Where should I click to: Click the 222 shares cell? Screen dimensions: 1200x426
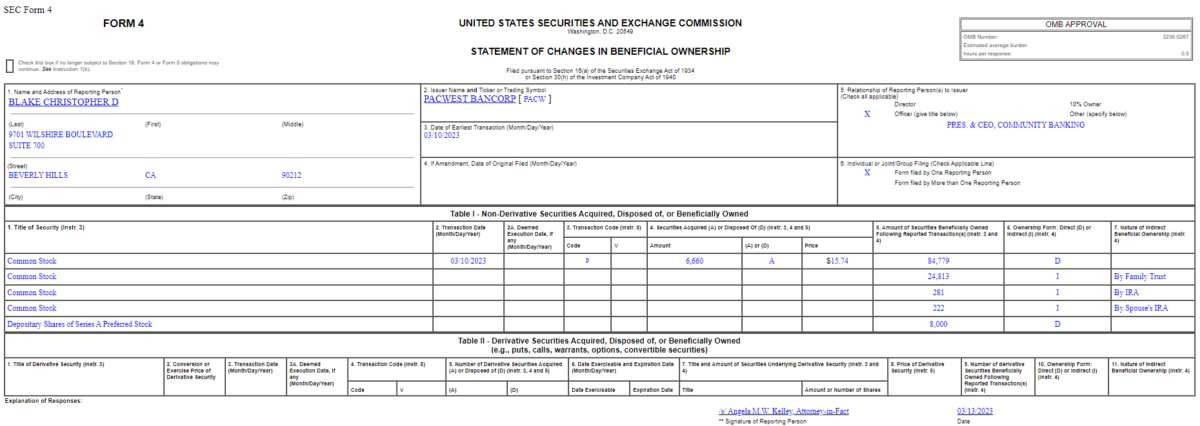pos(938,308)
